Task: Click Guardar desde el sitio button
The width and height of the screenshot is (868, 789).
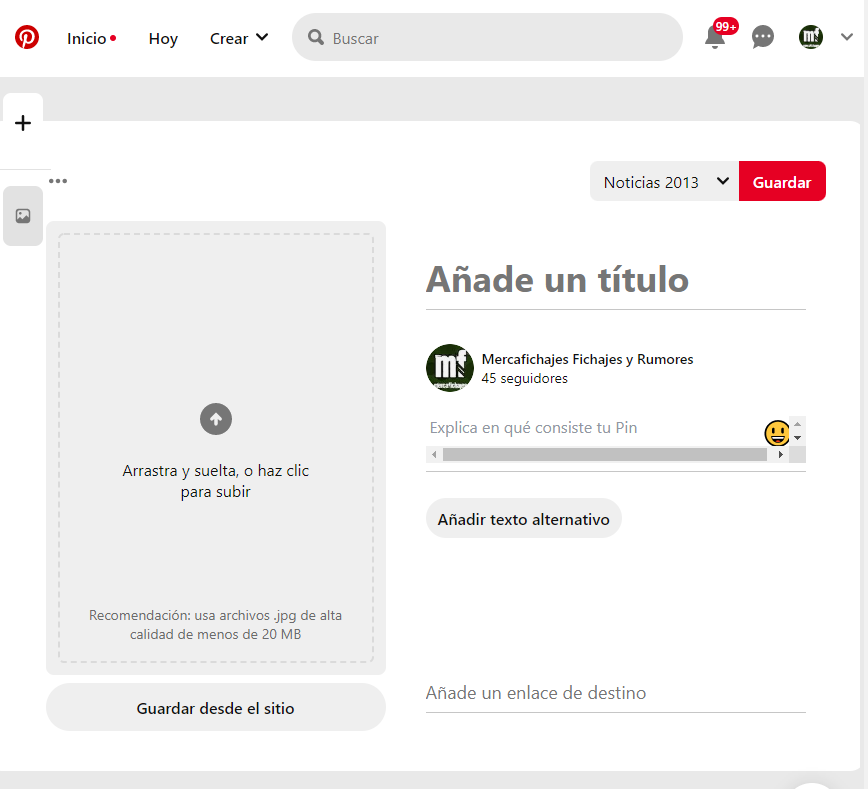Action: point(216,708)
